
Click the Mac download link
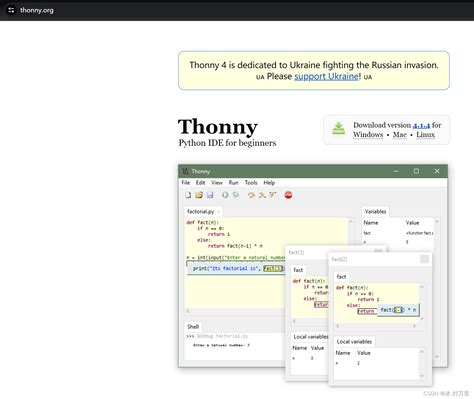pos(400,135)
